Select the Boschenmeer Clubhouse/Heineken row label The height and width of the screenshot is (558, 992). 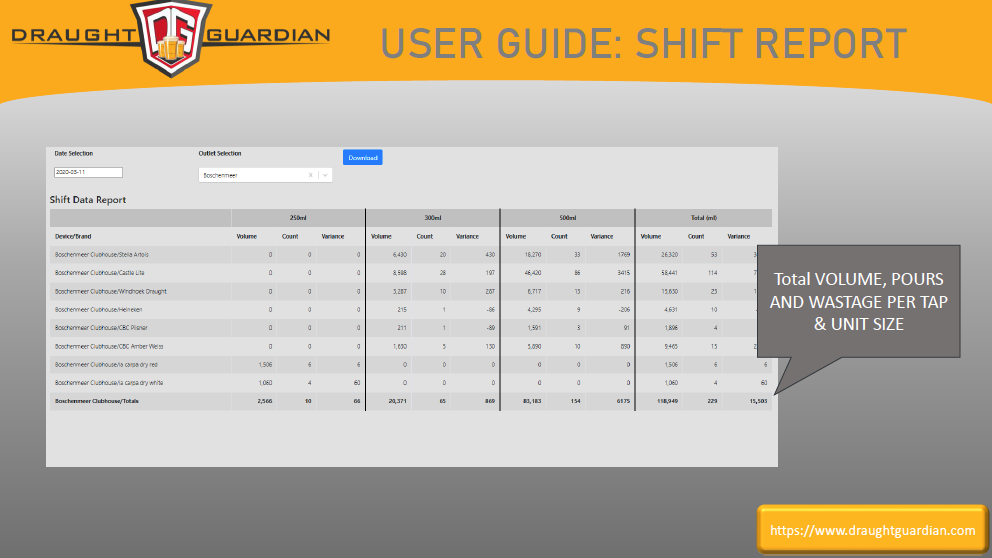98,310
